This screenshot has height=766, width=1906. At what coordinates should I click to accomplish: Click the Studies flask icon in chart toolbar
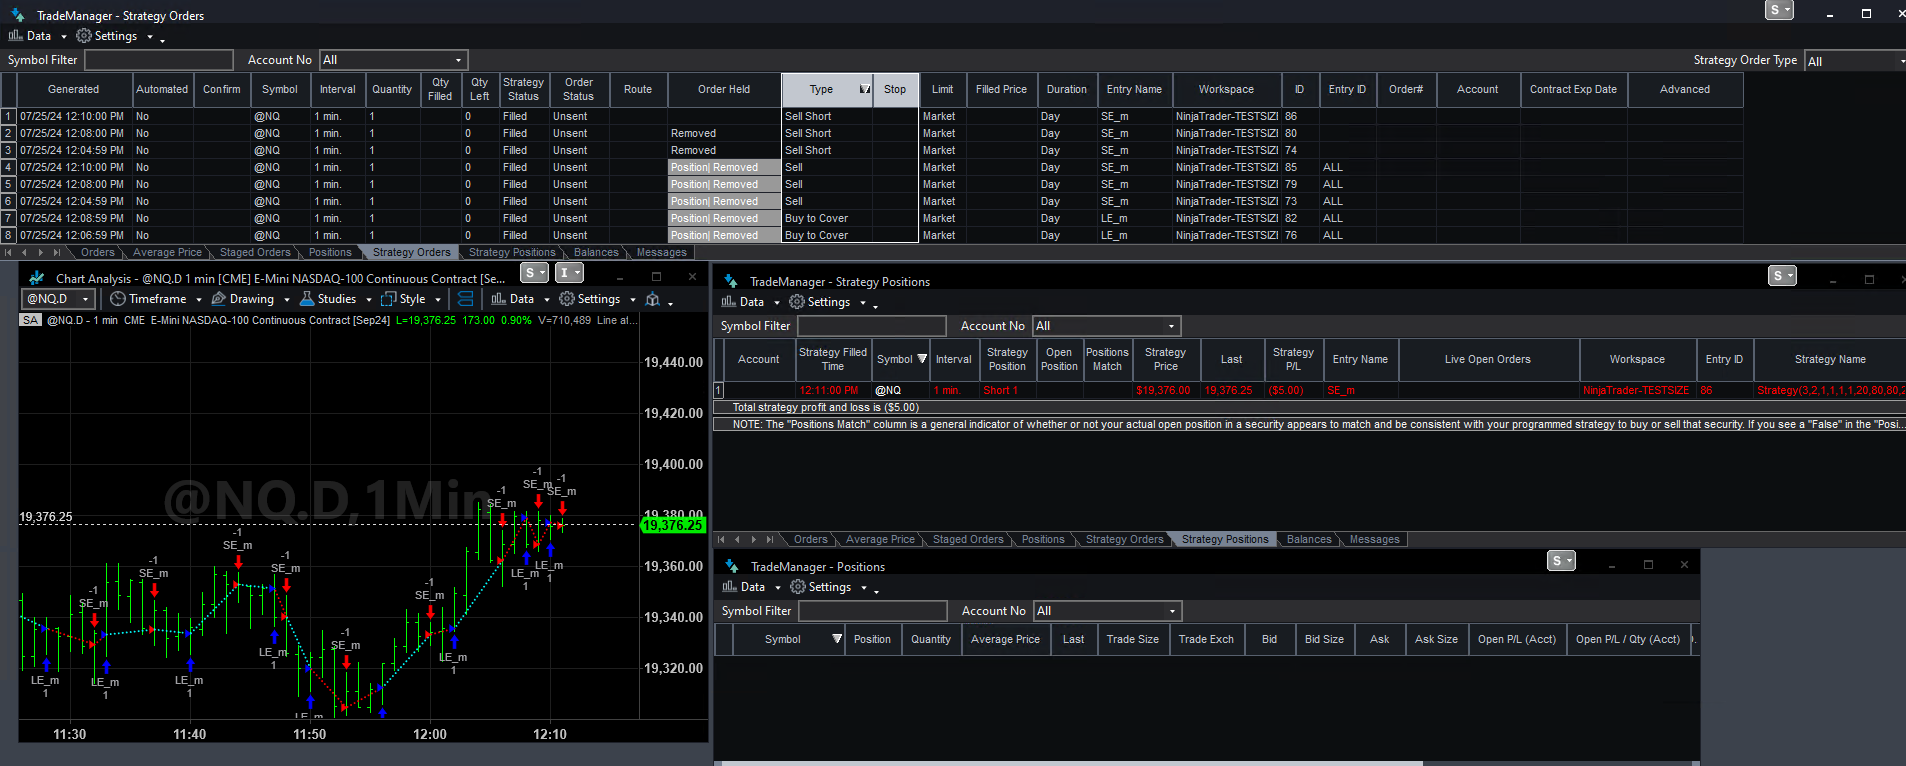pyautogui.click(x=307, y=299)
